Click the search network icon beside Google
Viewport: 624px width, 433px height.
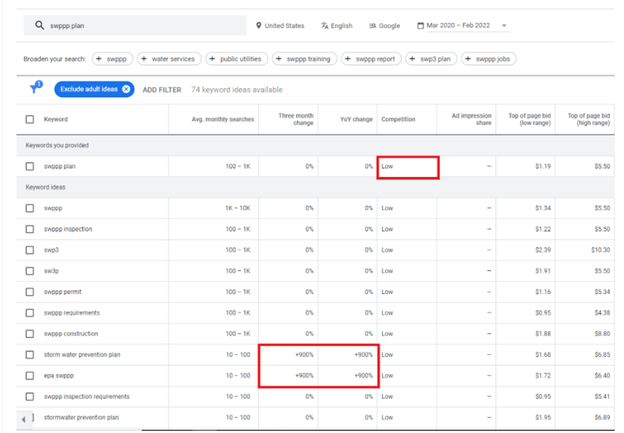pos(372,25)
